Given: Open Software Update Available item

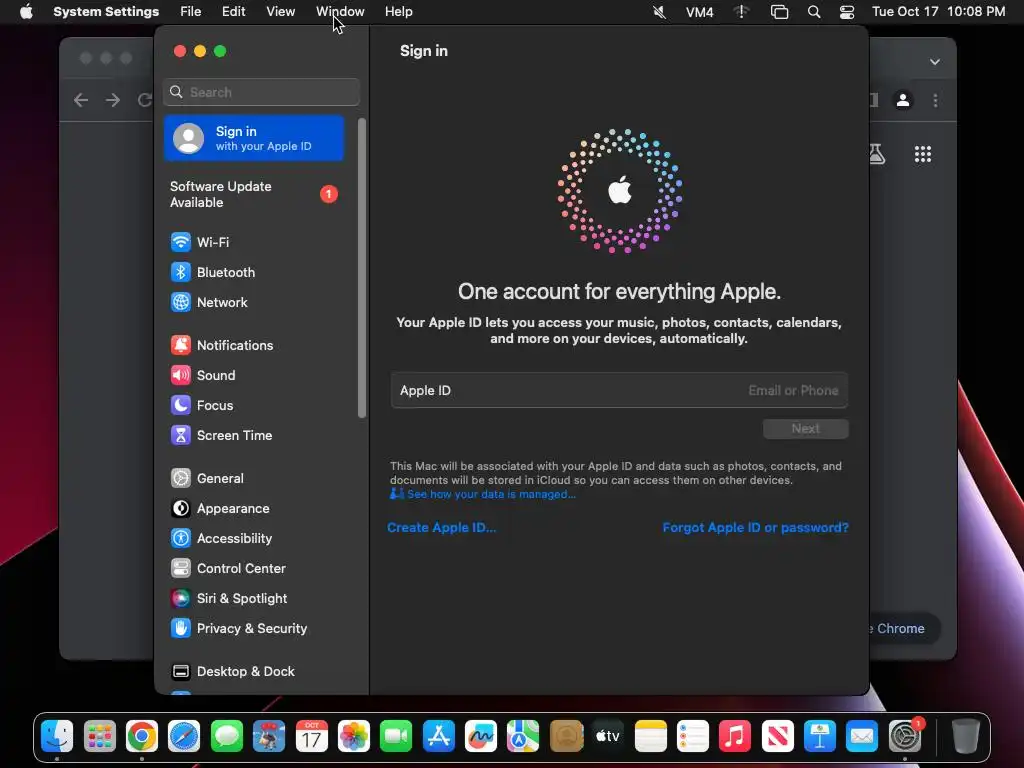Looking at the screenshot, I should click(254, 195).
